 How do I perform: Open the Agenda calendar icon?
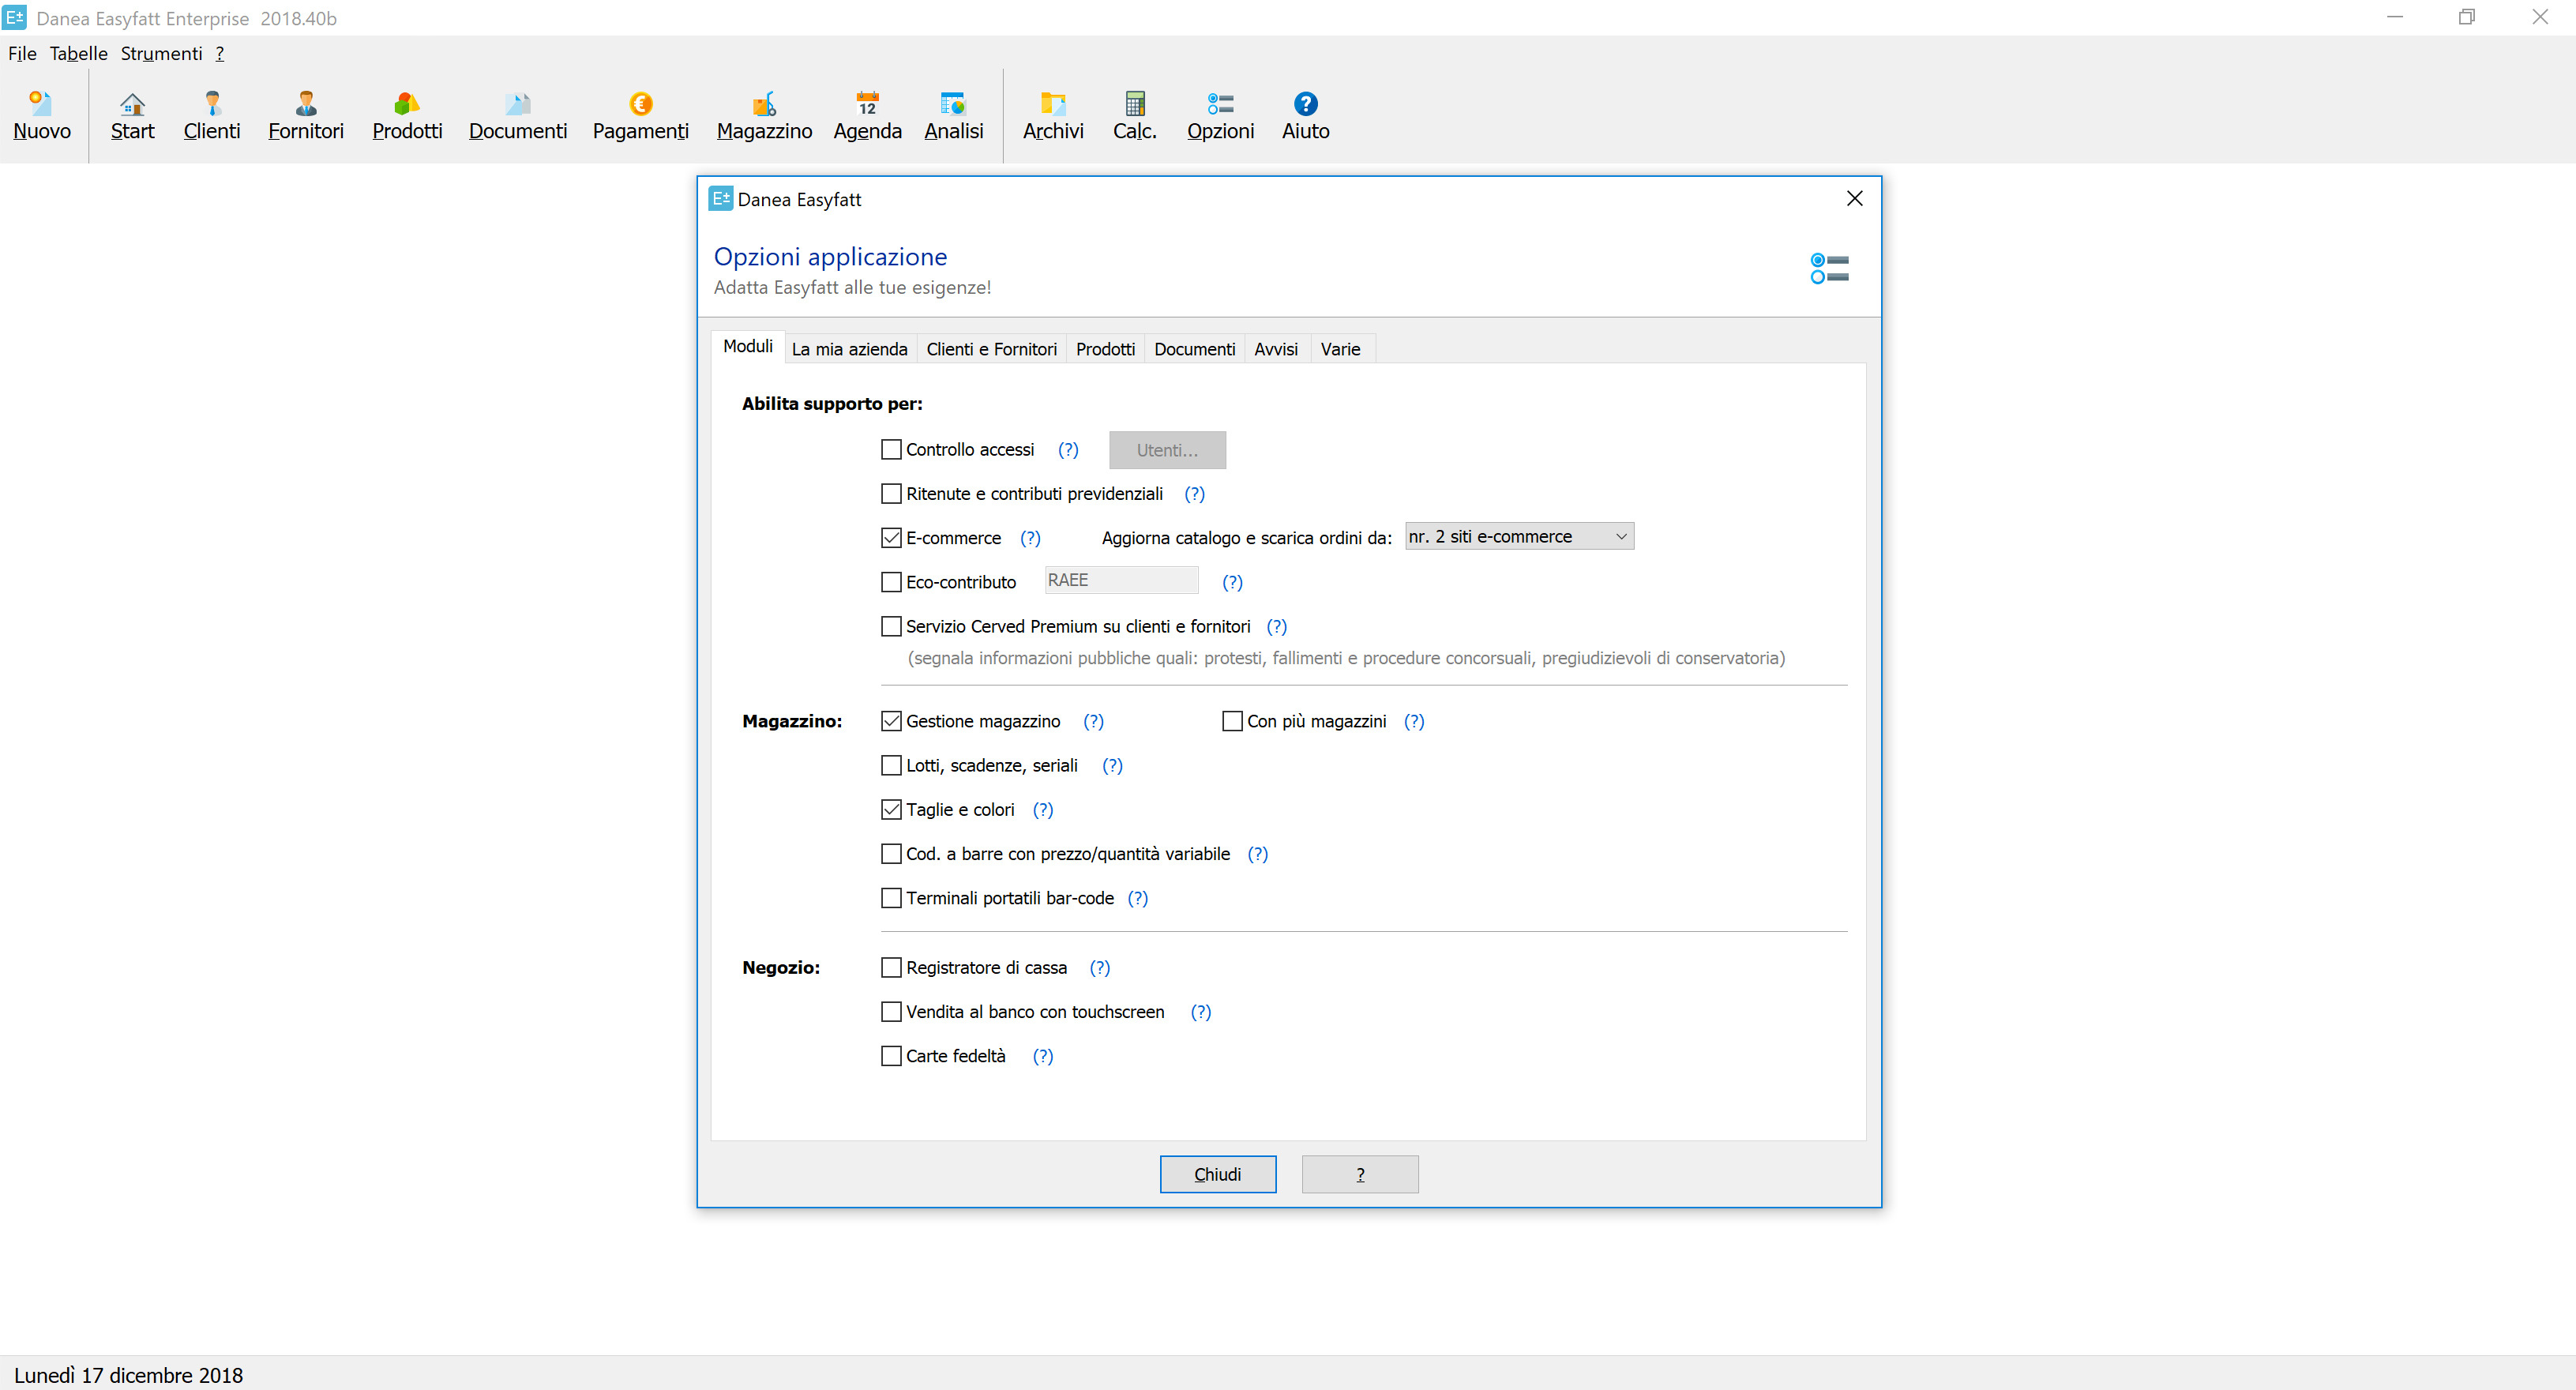click(x=866, y=104)
